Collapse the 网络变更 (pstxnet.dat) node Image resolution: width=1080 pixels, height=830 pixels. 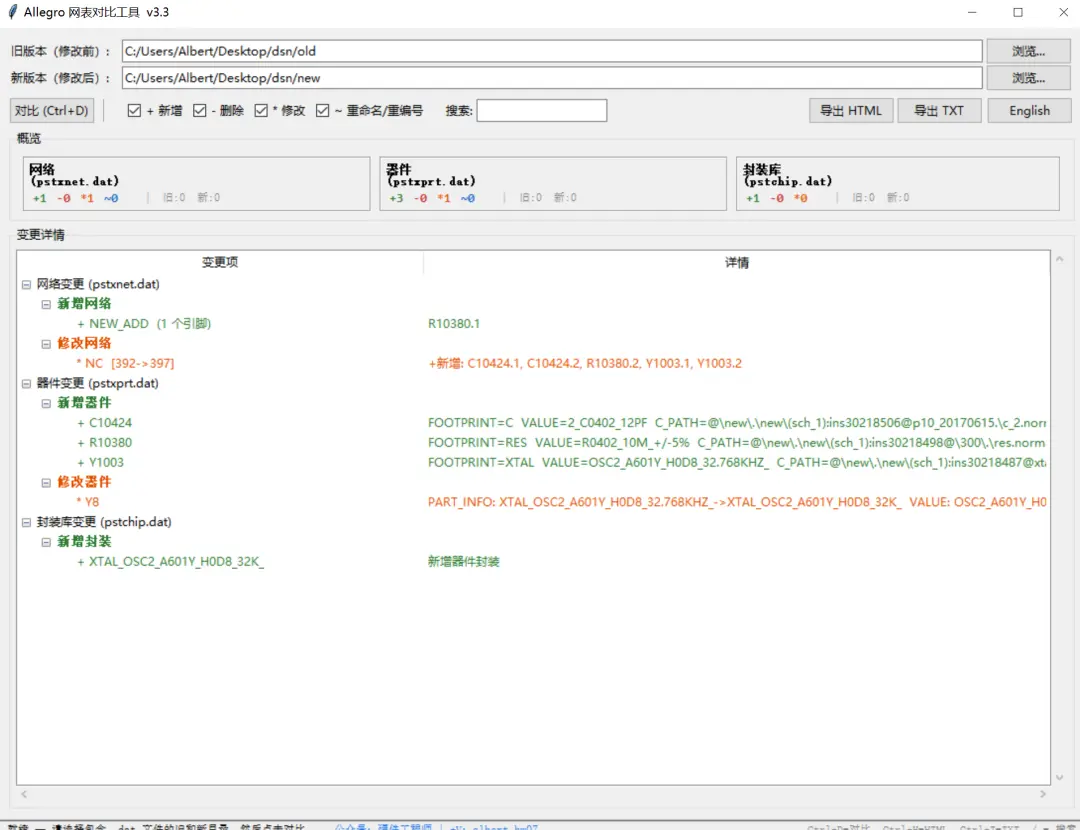pos(26,284)
